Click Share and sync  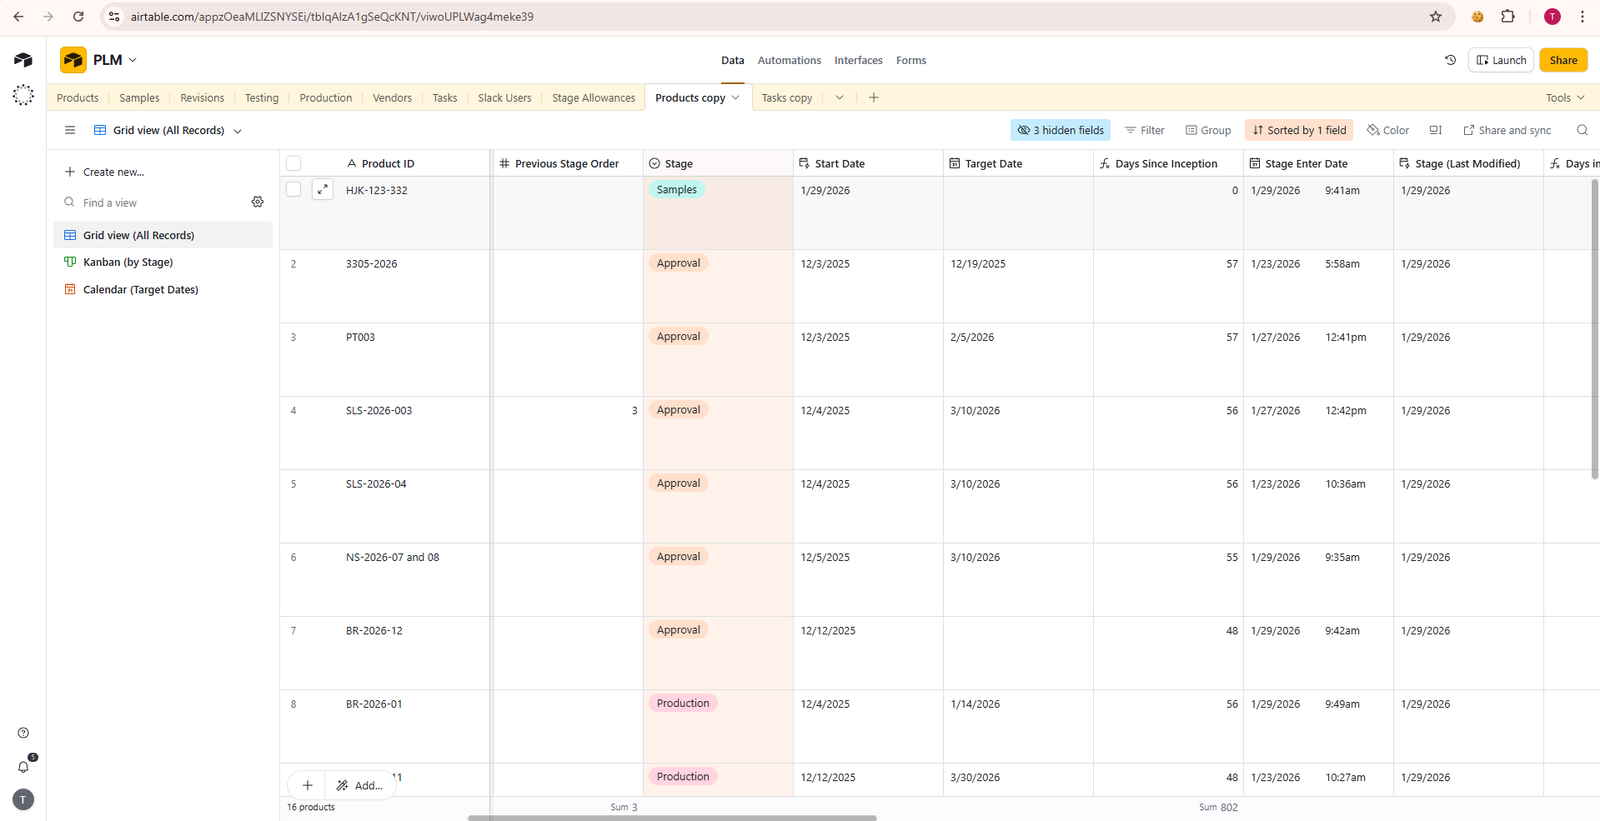(x=1507, y=130)
